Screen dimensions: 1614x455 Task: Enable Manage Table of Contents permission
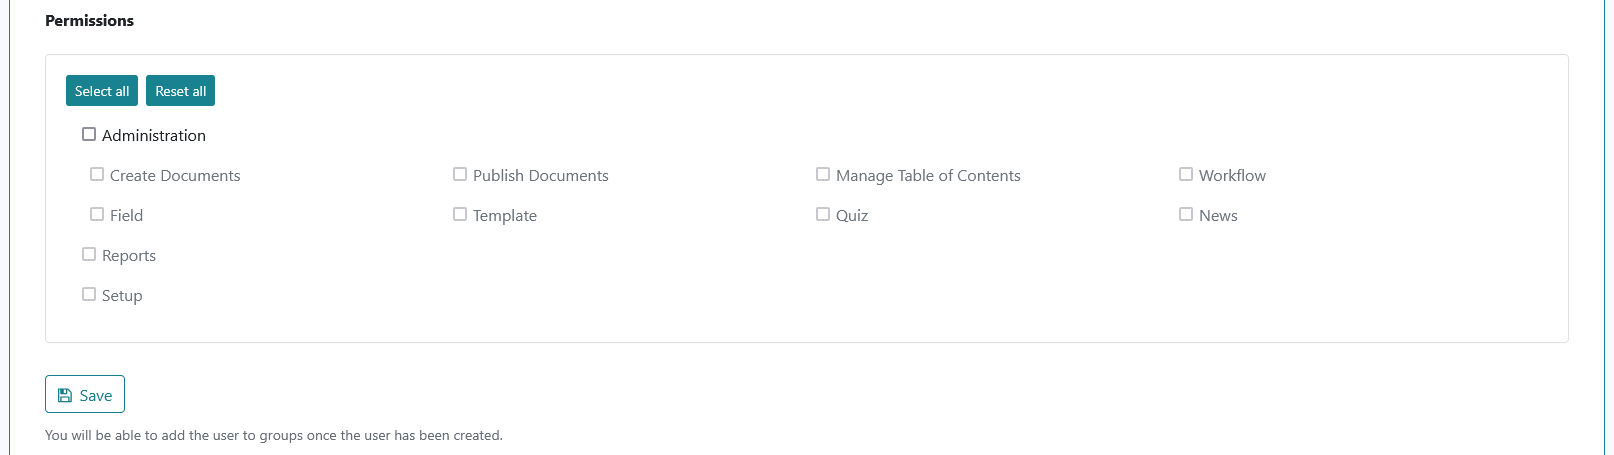click(823, 174)
